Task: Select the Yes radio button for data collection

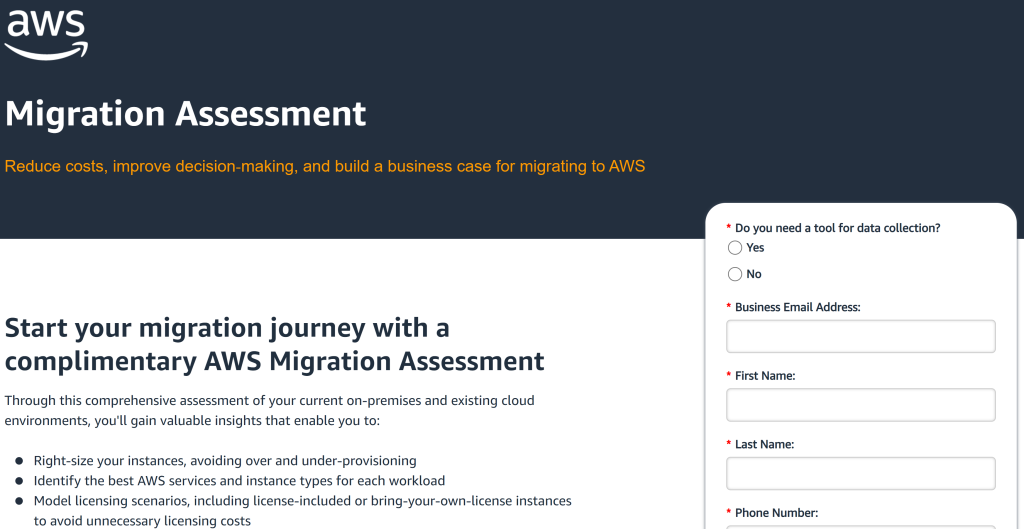Action: coord(735,248)
